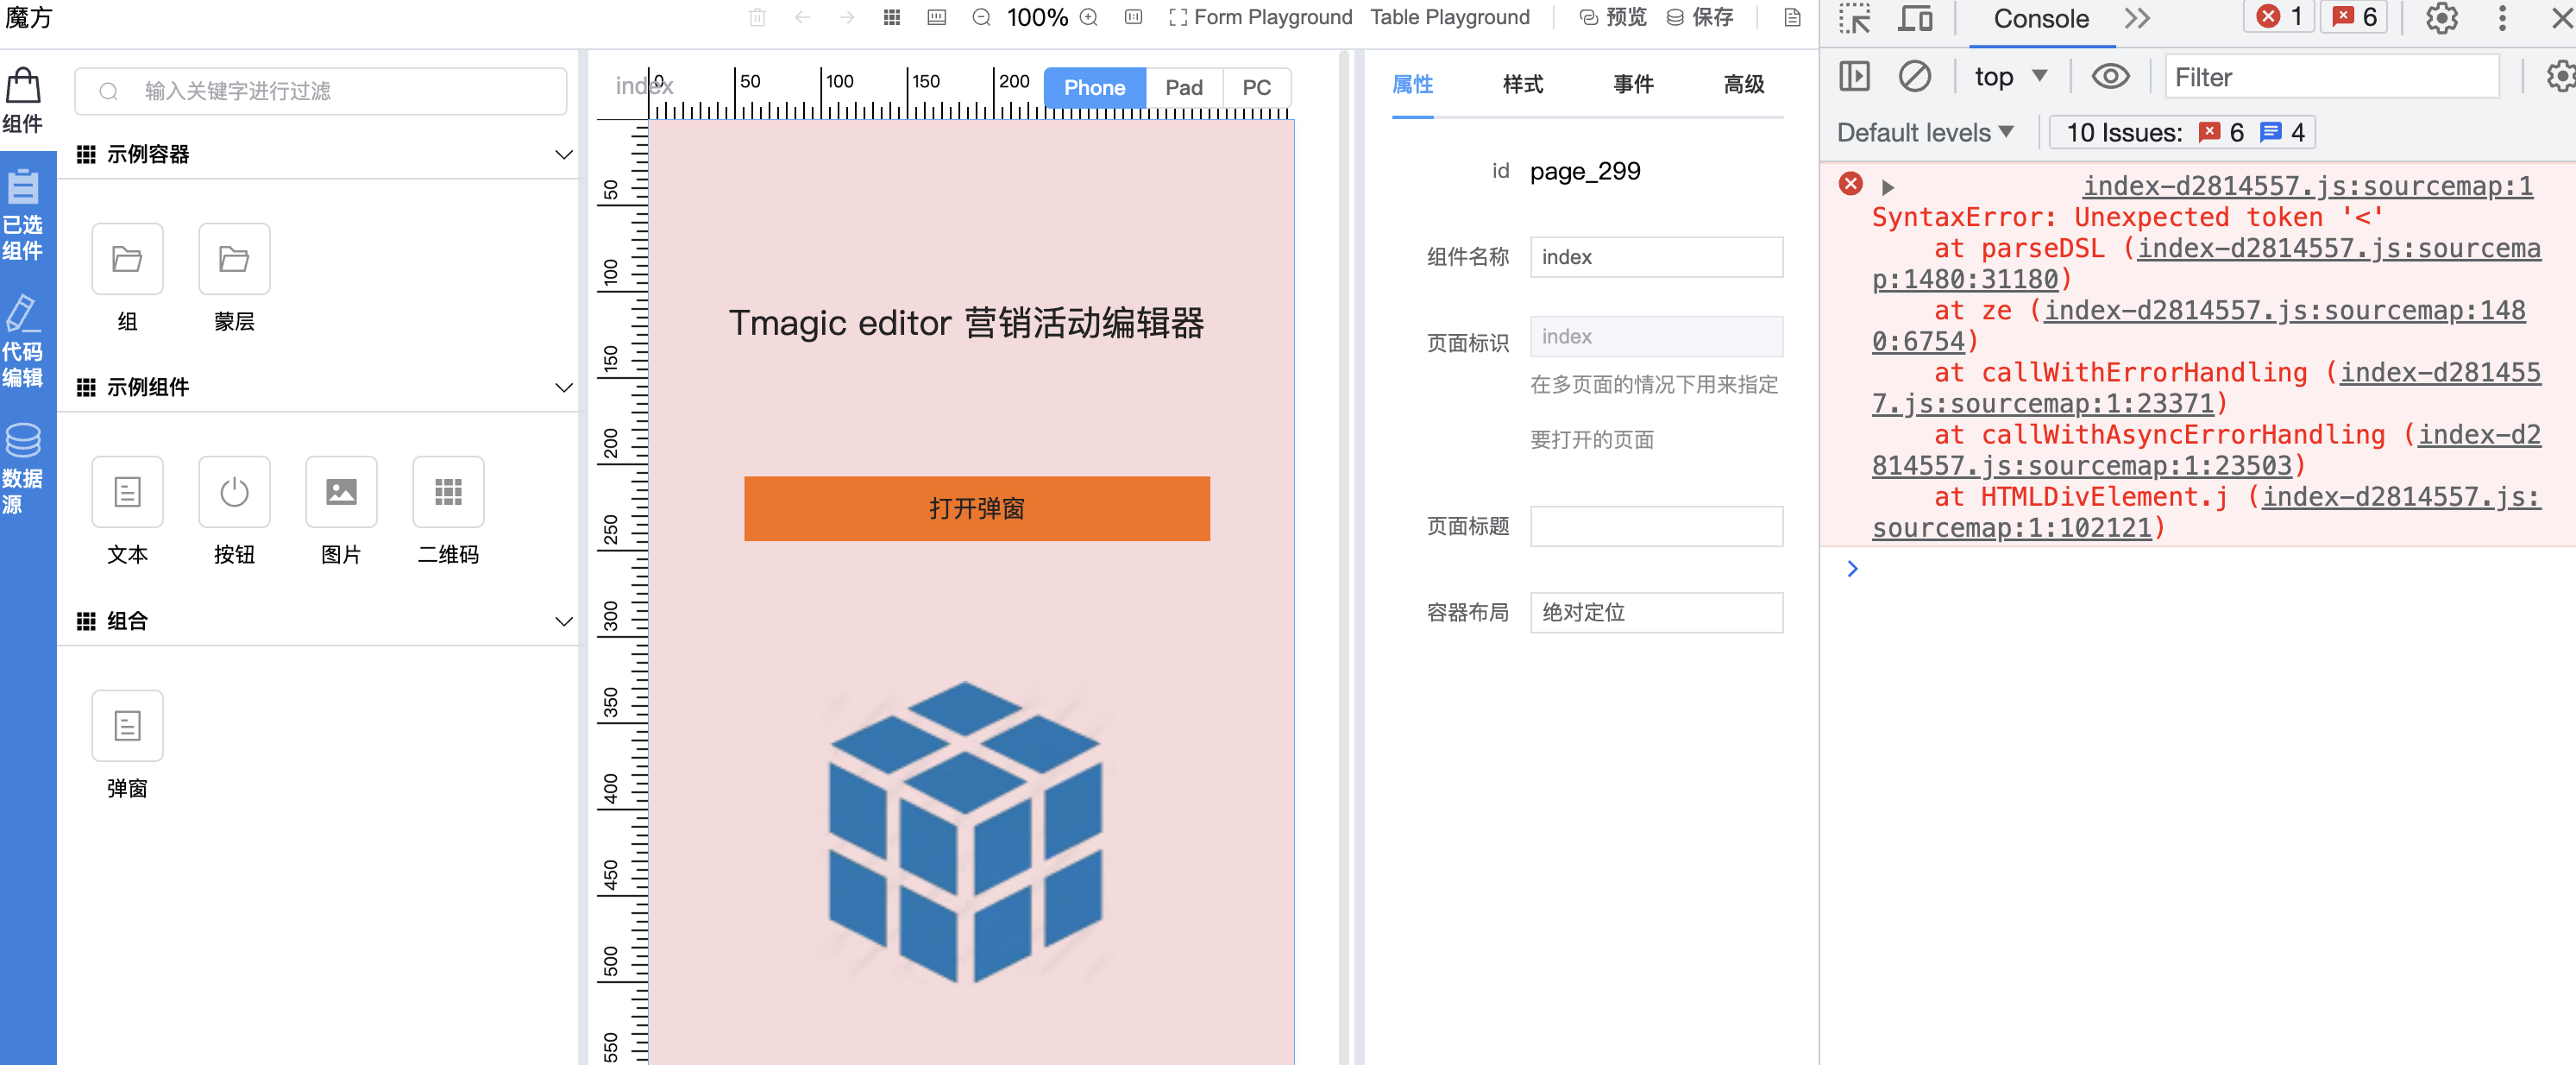
Task: Click the 预览 preview button
Action: point(1613,17)
